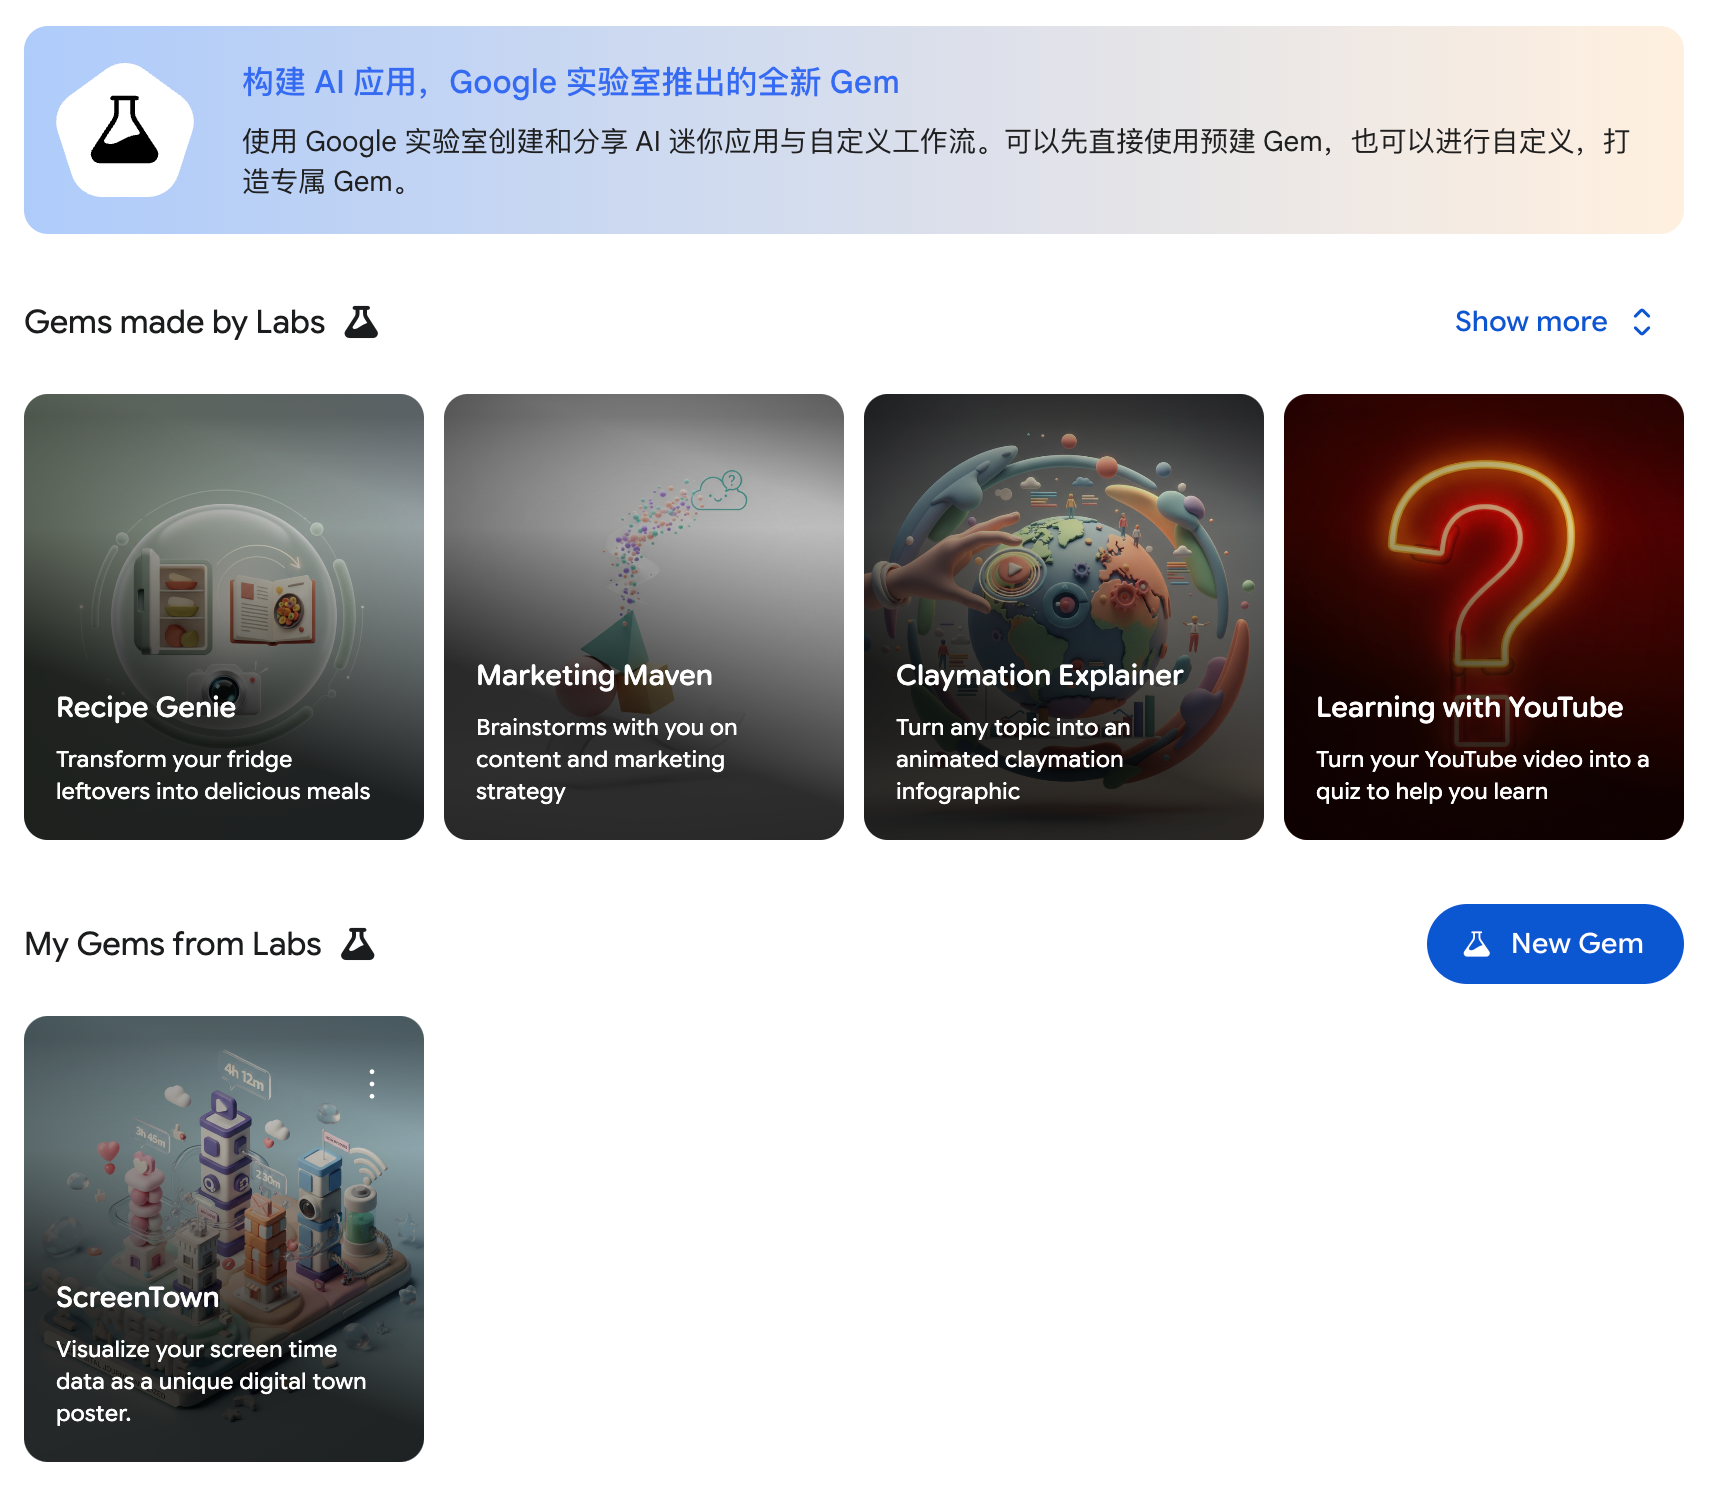Create a New Gem
This screenshot has height=1506, width=1718.
click(x=1555, y=944)
